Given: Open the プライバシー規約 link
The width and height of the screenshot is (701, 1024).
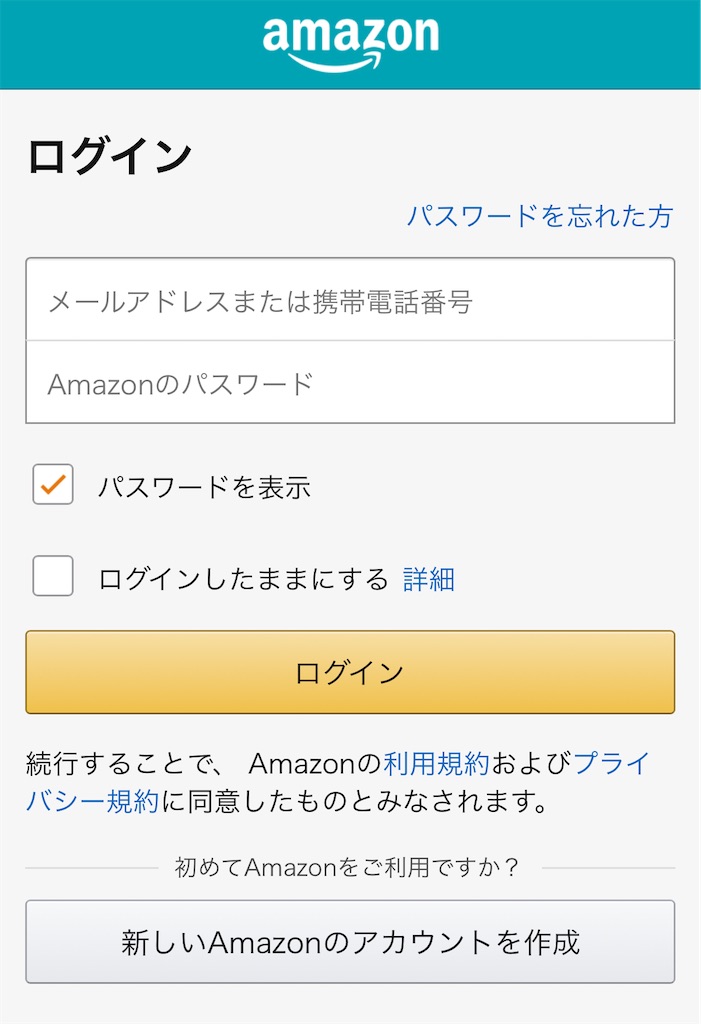Looking at the screenshot, I should [337, 782].
